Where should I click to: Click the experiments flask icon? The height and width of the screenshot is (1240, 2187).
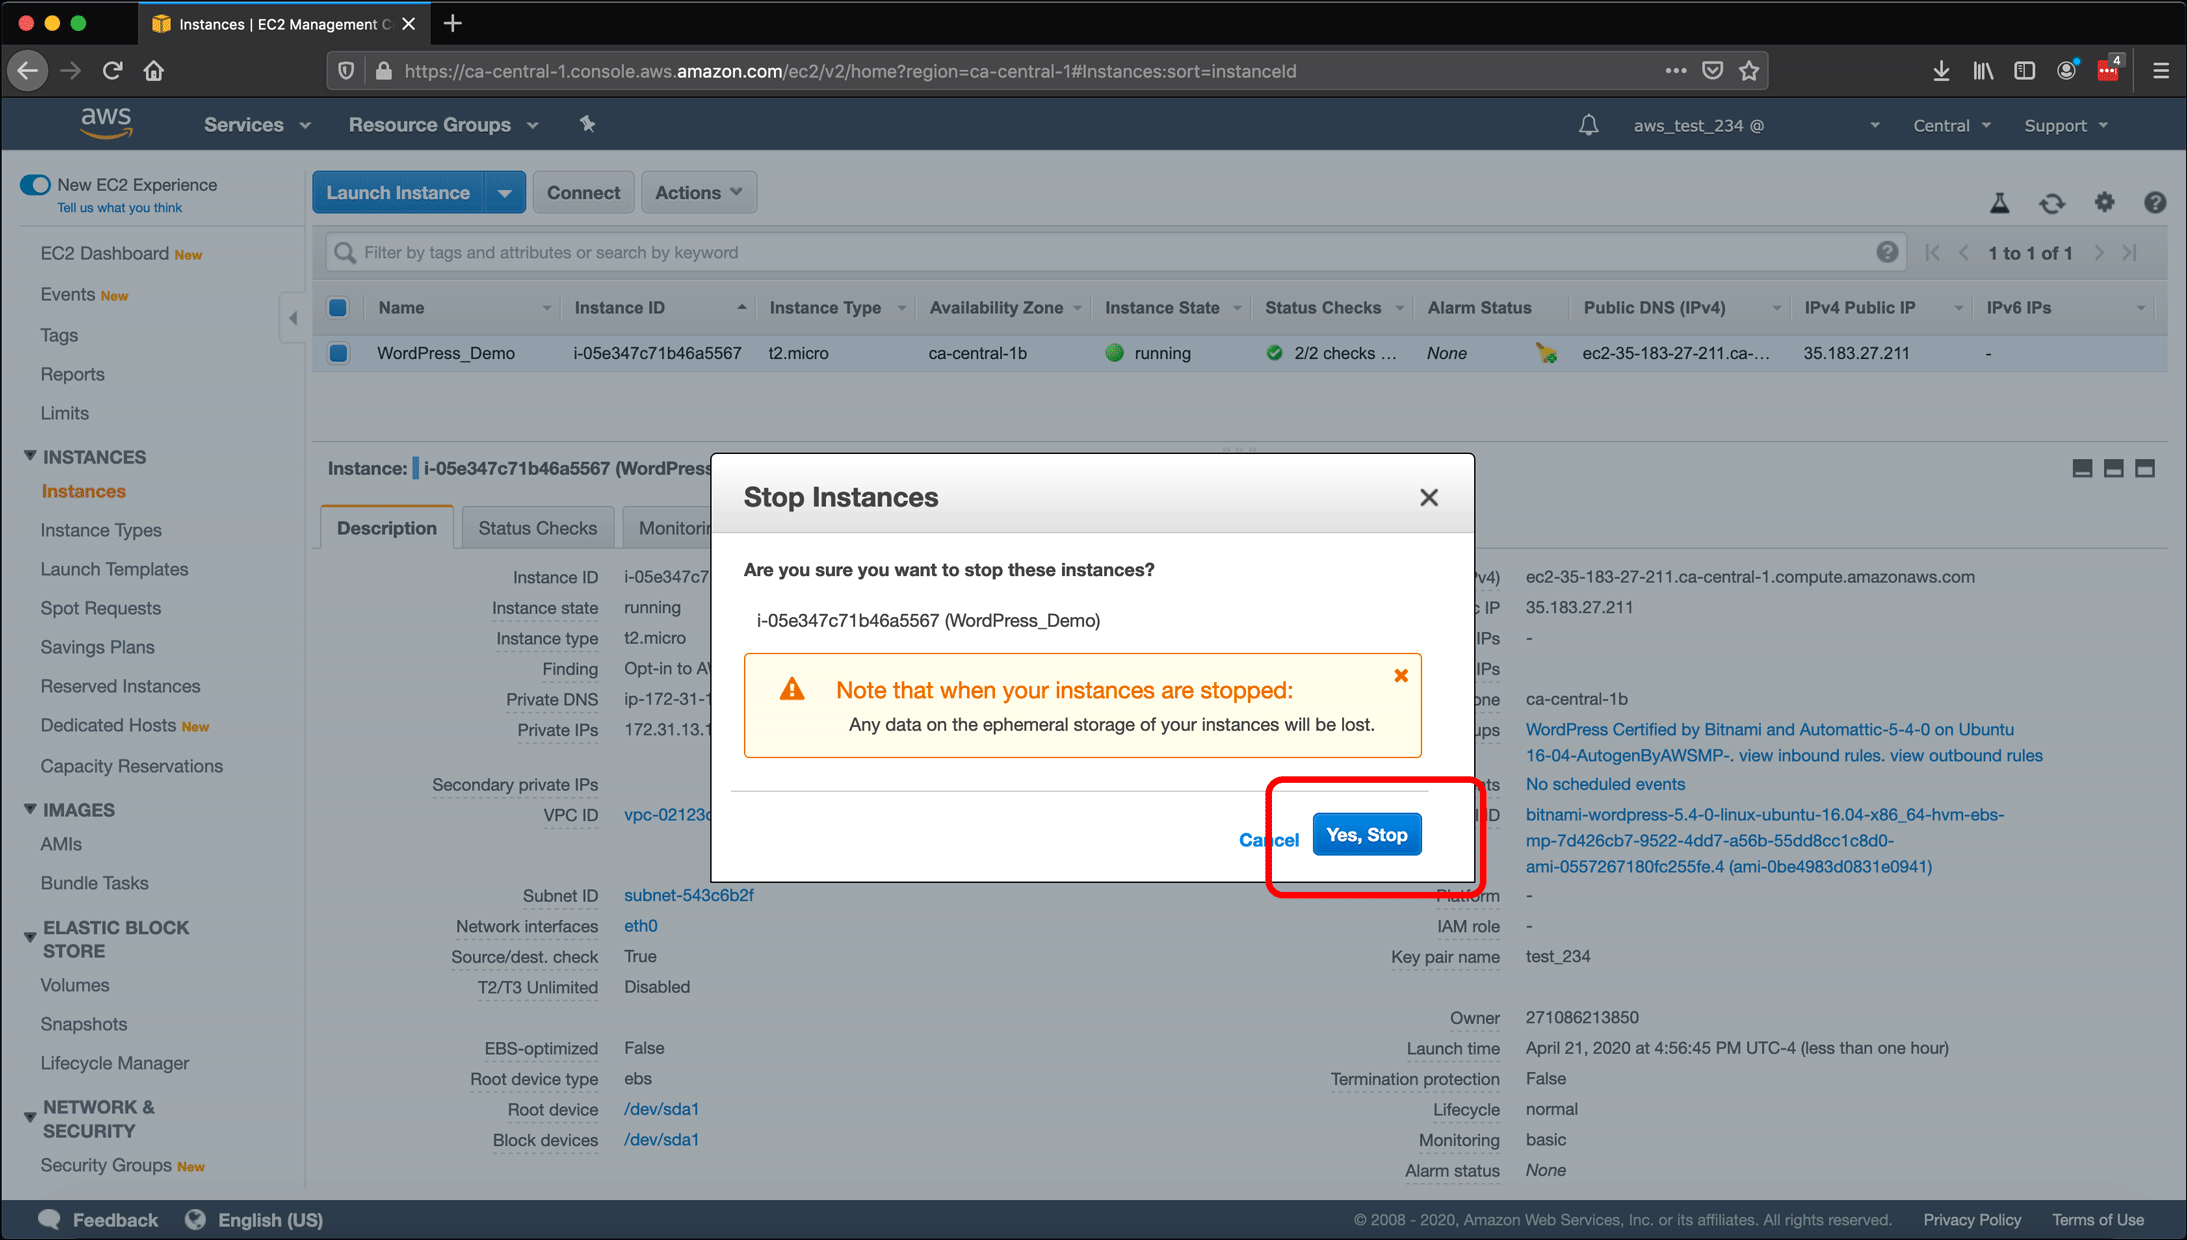click(x=2000, y=203)
